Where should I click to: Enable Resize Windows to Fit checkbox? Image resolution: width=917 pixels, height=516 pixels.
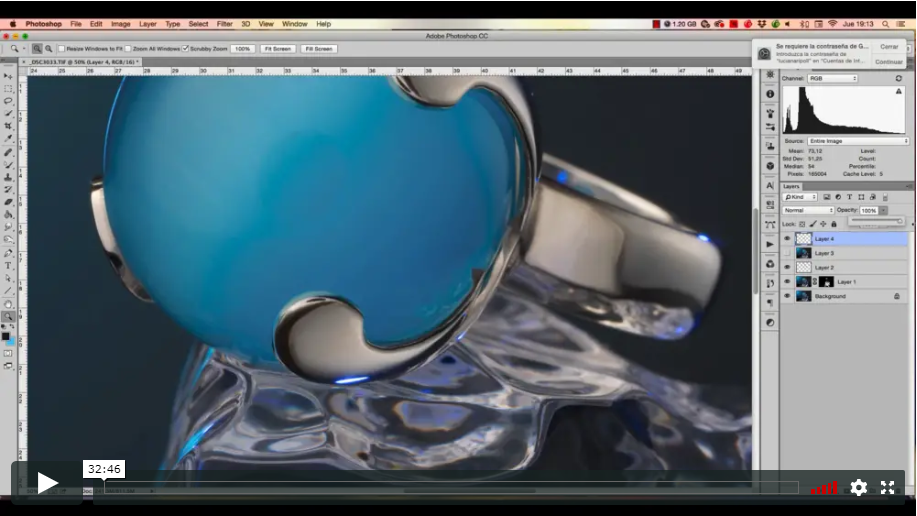[x=61, y=49]
